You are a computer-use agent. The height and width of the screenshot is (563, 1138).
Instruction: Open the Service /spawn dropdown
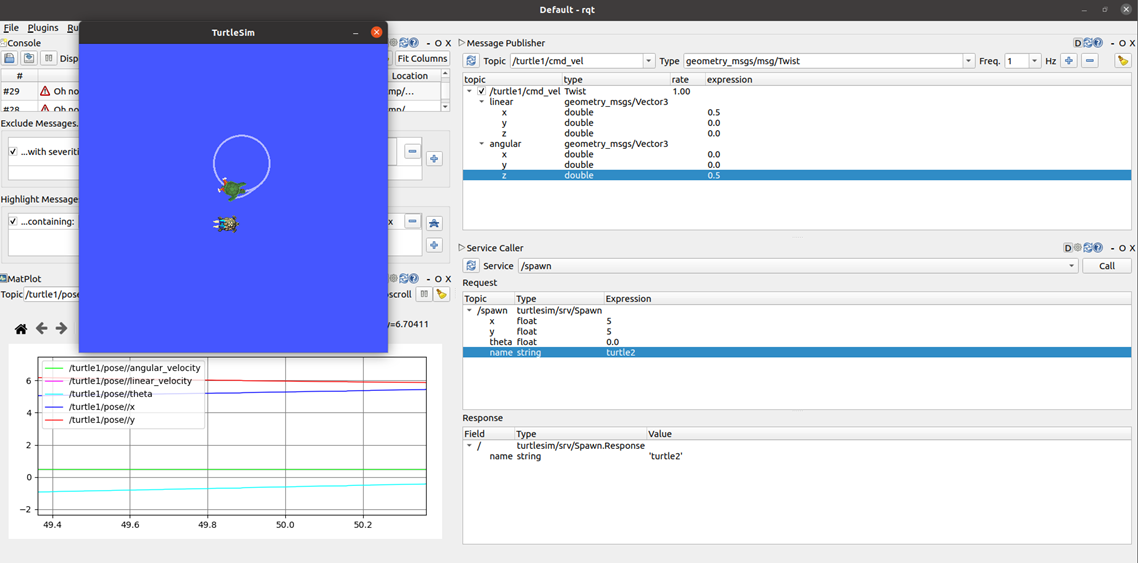pyautogui.click(x=1073, y=266)
